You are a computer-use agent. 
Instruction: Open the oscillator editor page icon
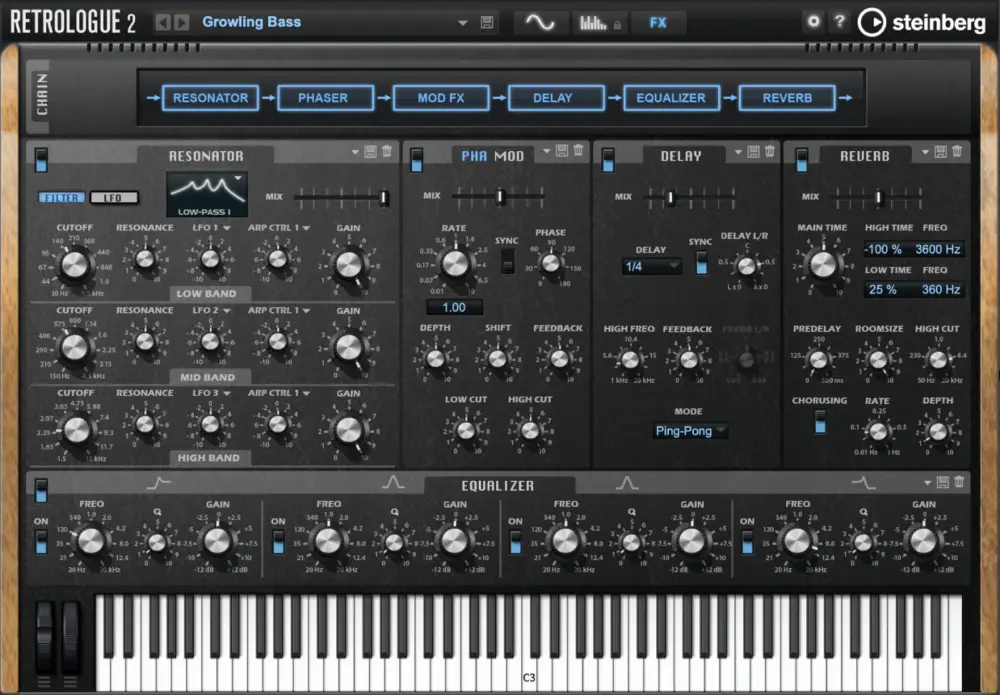pos(538,22)
